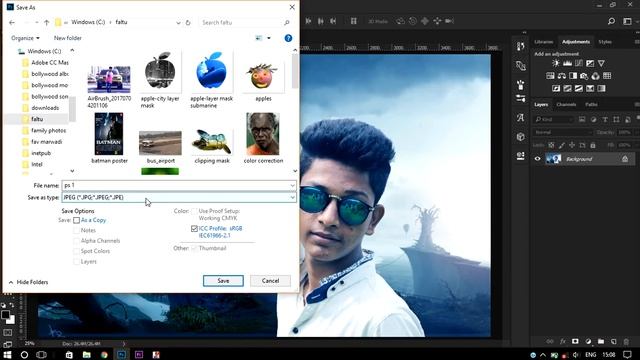
Task: Add a Color Lookup adjustment
Action: [607, 76]
